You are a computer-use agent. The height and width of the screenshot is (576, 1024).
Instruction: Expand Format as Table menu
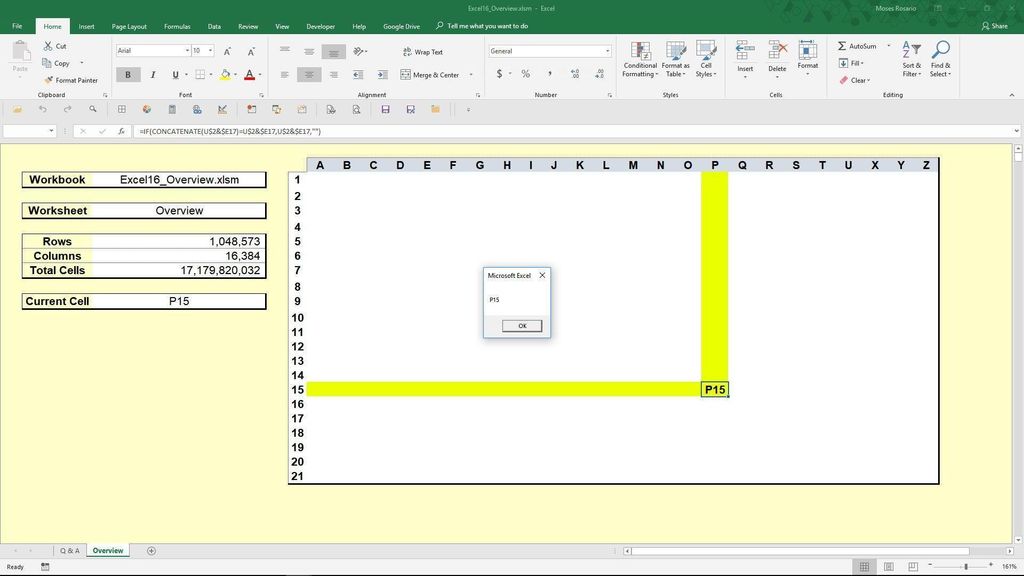pyautogui.click(x=675, y=60)
